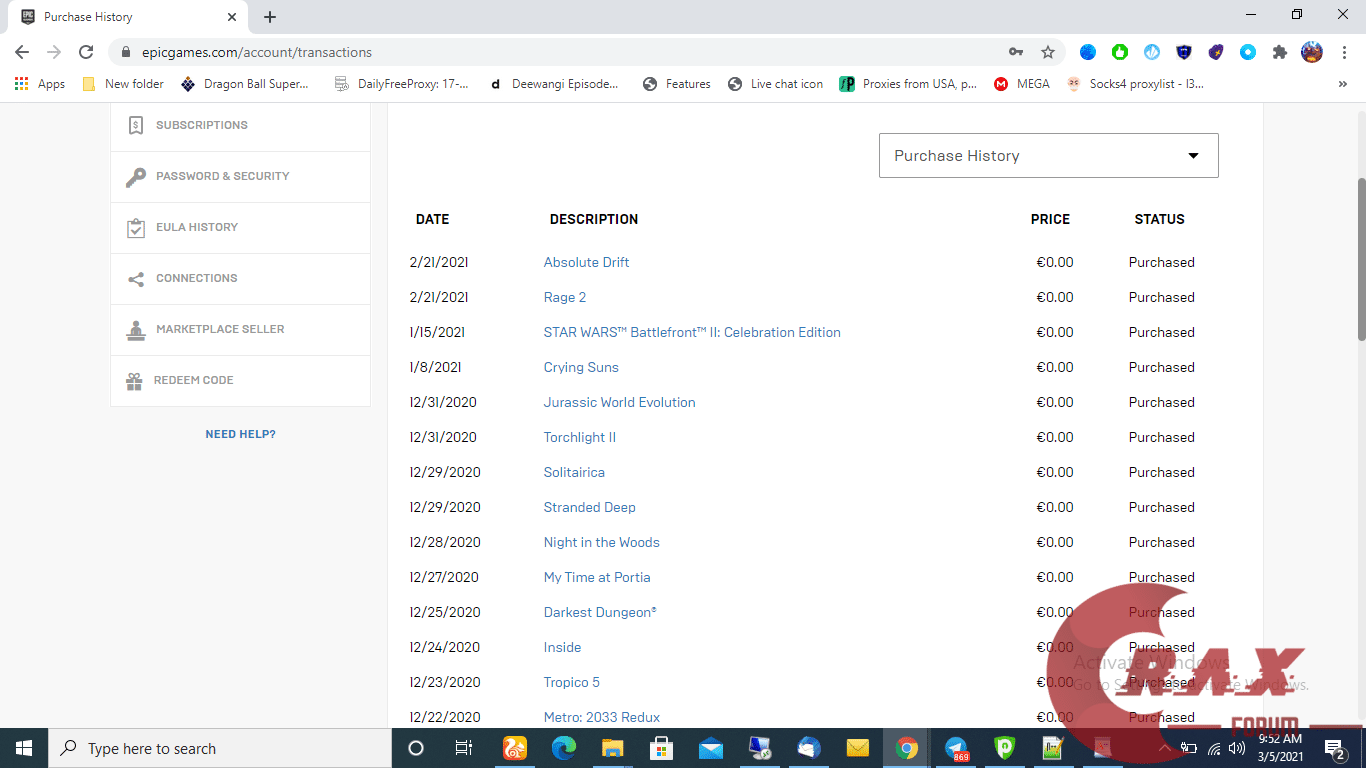This screenshot has width=1366, height=768.
Task: Open the Absolute Drift purchase link
Action: 586,262
